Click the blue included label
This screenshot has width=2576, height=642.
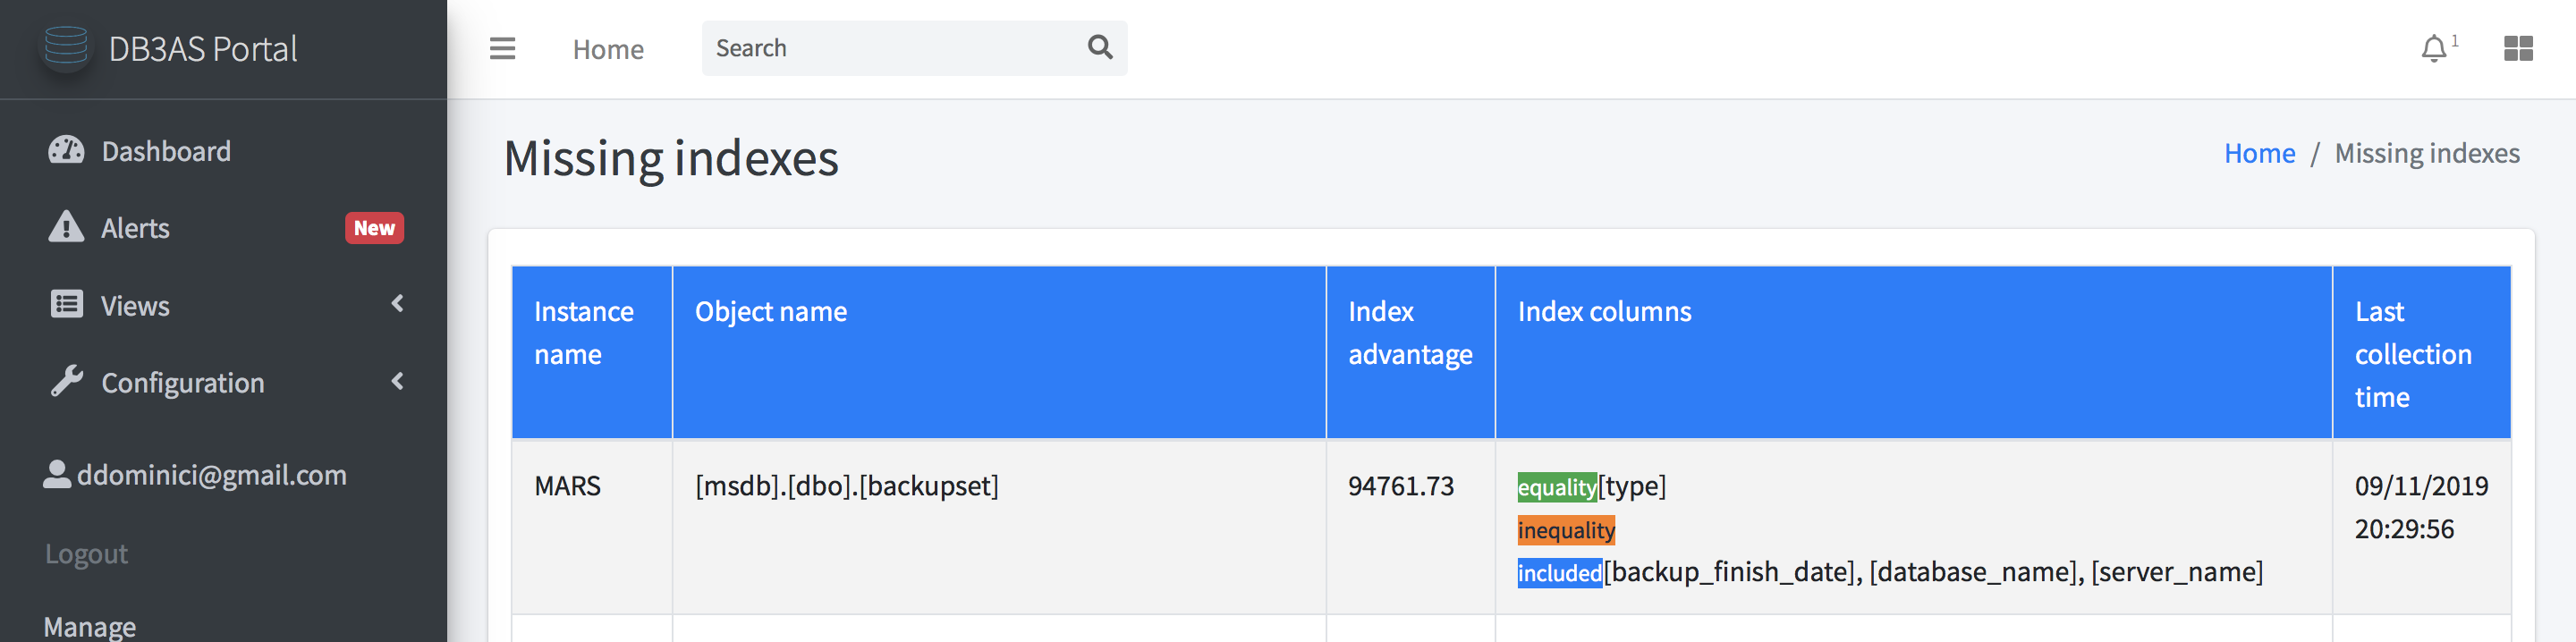1559,573
